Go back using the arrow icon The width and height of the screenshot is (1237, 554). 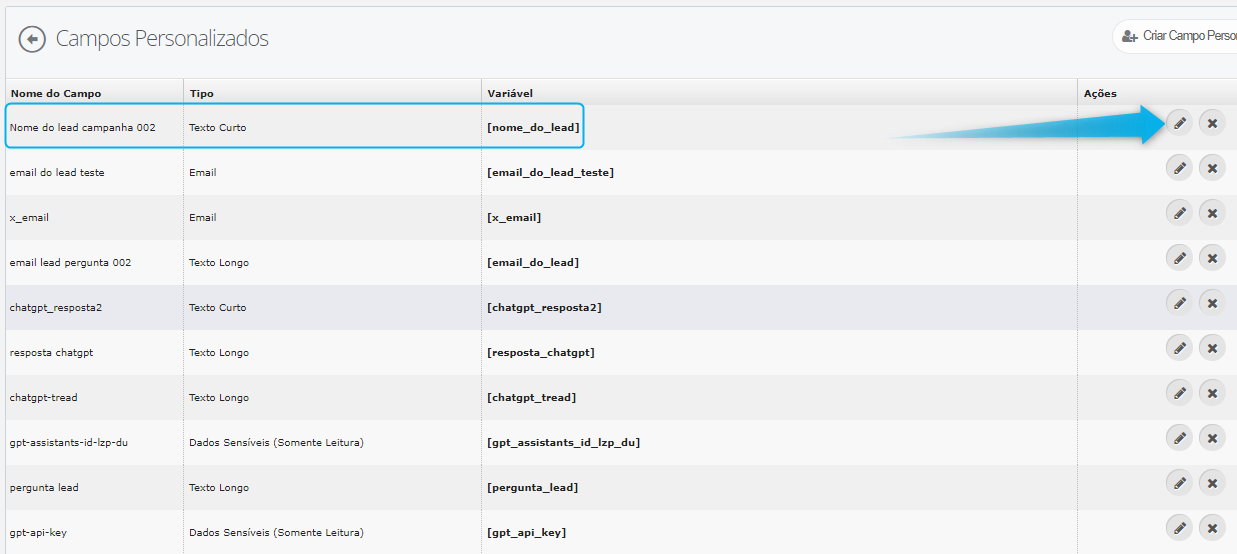point(32,39)
